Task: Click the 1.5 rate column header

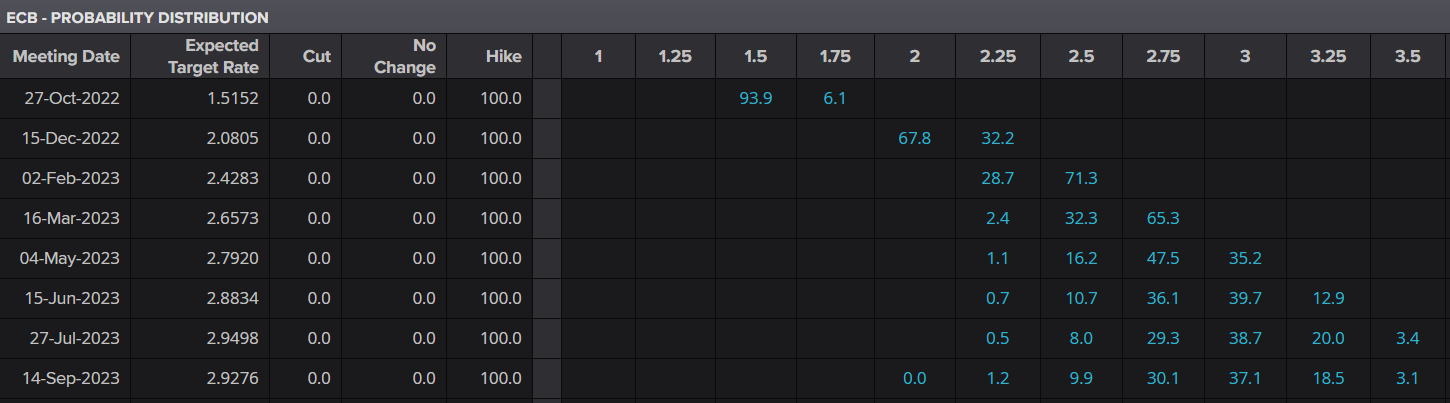Action: click(755, 57)
